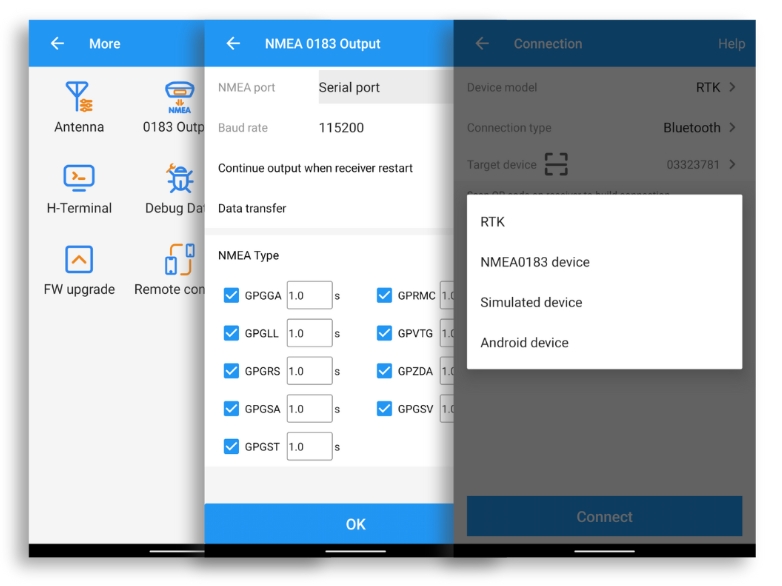Go back from the More screen
782x586 pixels.
pyautogui.click(x=57, y=44)
